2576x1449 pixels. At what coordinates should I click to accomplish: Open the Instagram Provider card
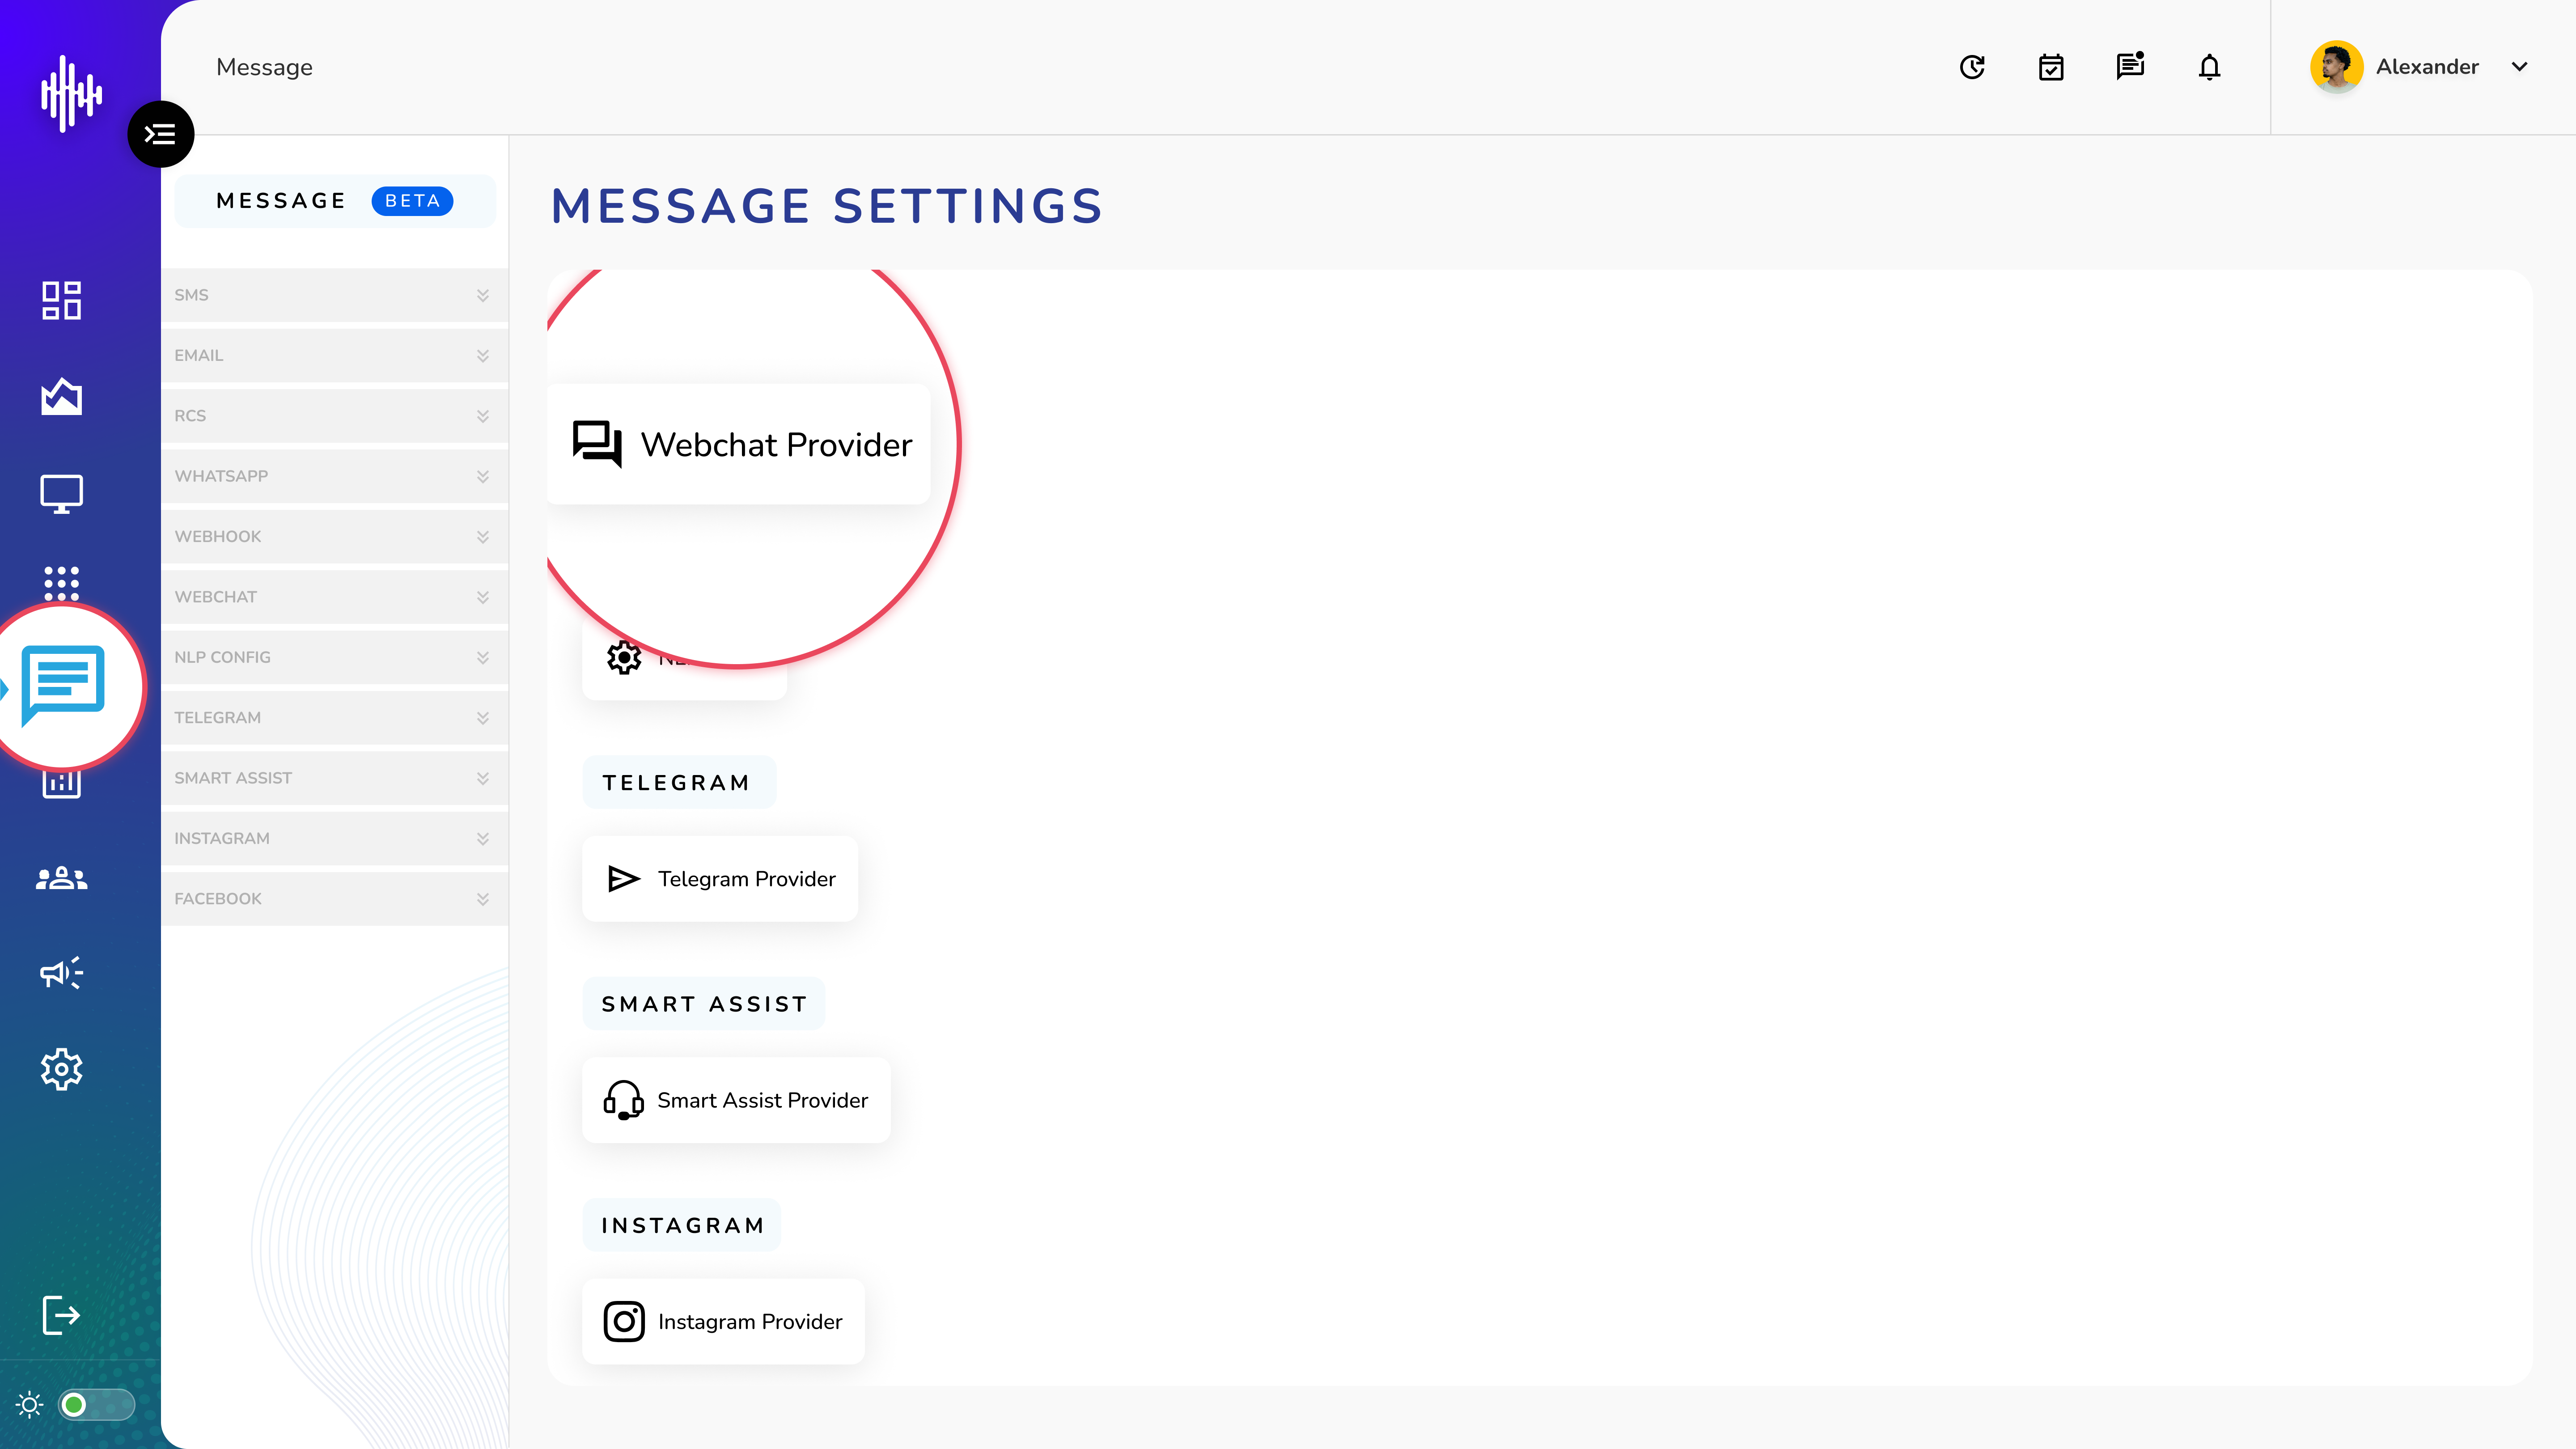723,1322
